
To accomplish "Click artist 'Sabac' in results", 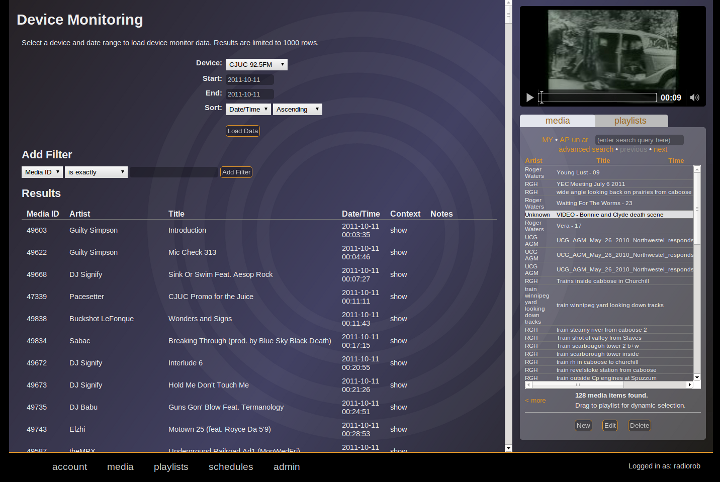I will [80, 341].
